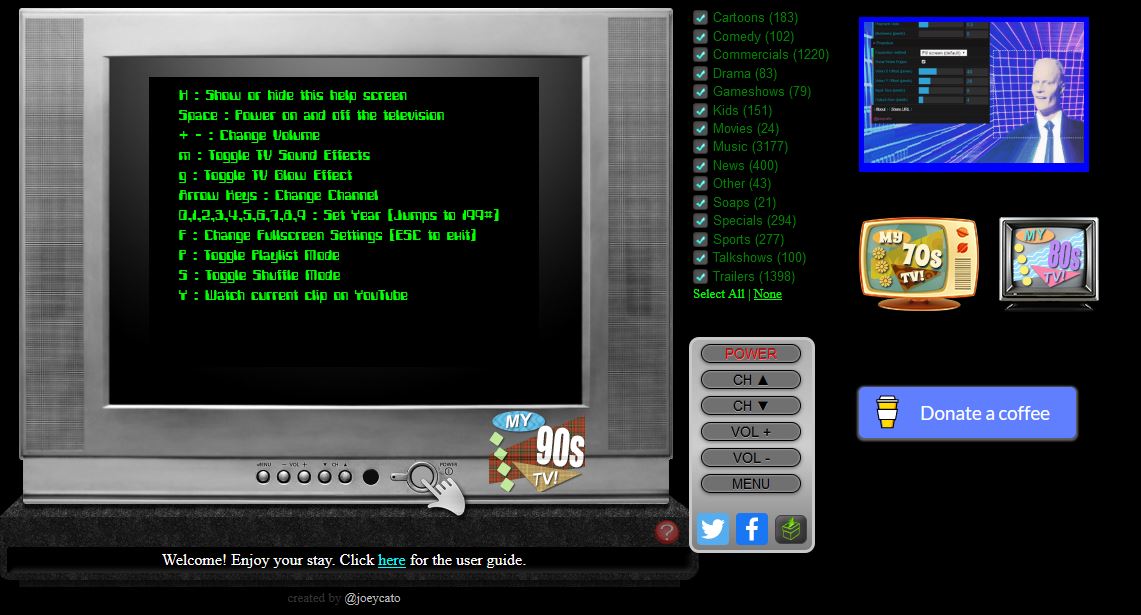Viewport: 1141px width, 615px height.
Task: Open the MENU button on the remote
Action: [x=751, y=484]
